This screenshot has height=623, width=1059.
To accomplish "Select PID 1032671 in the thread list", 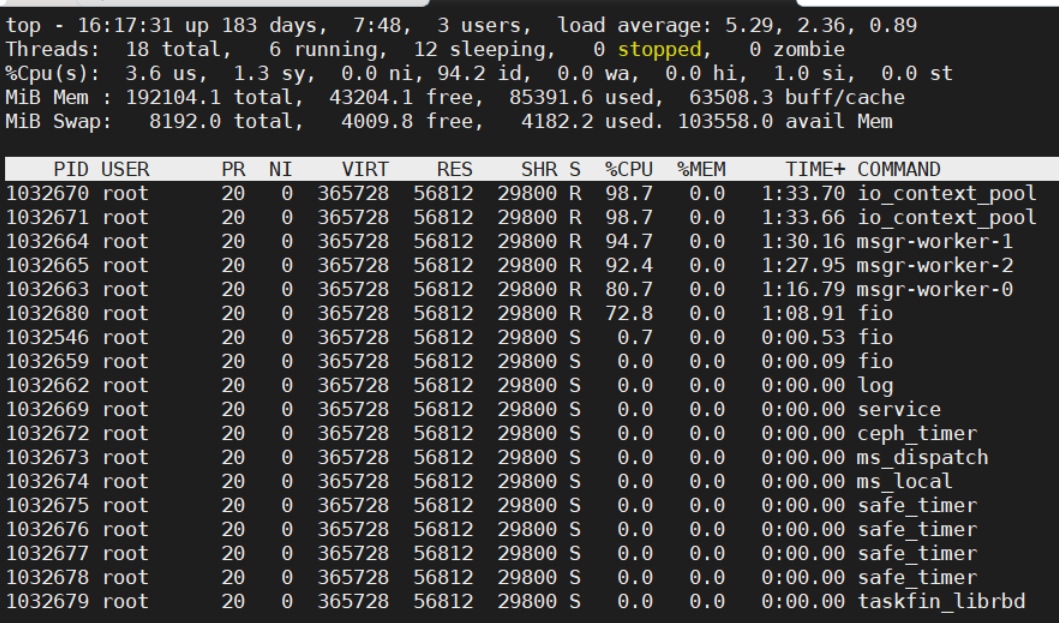I will pyautogui.click(x=47, y=217).
